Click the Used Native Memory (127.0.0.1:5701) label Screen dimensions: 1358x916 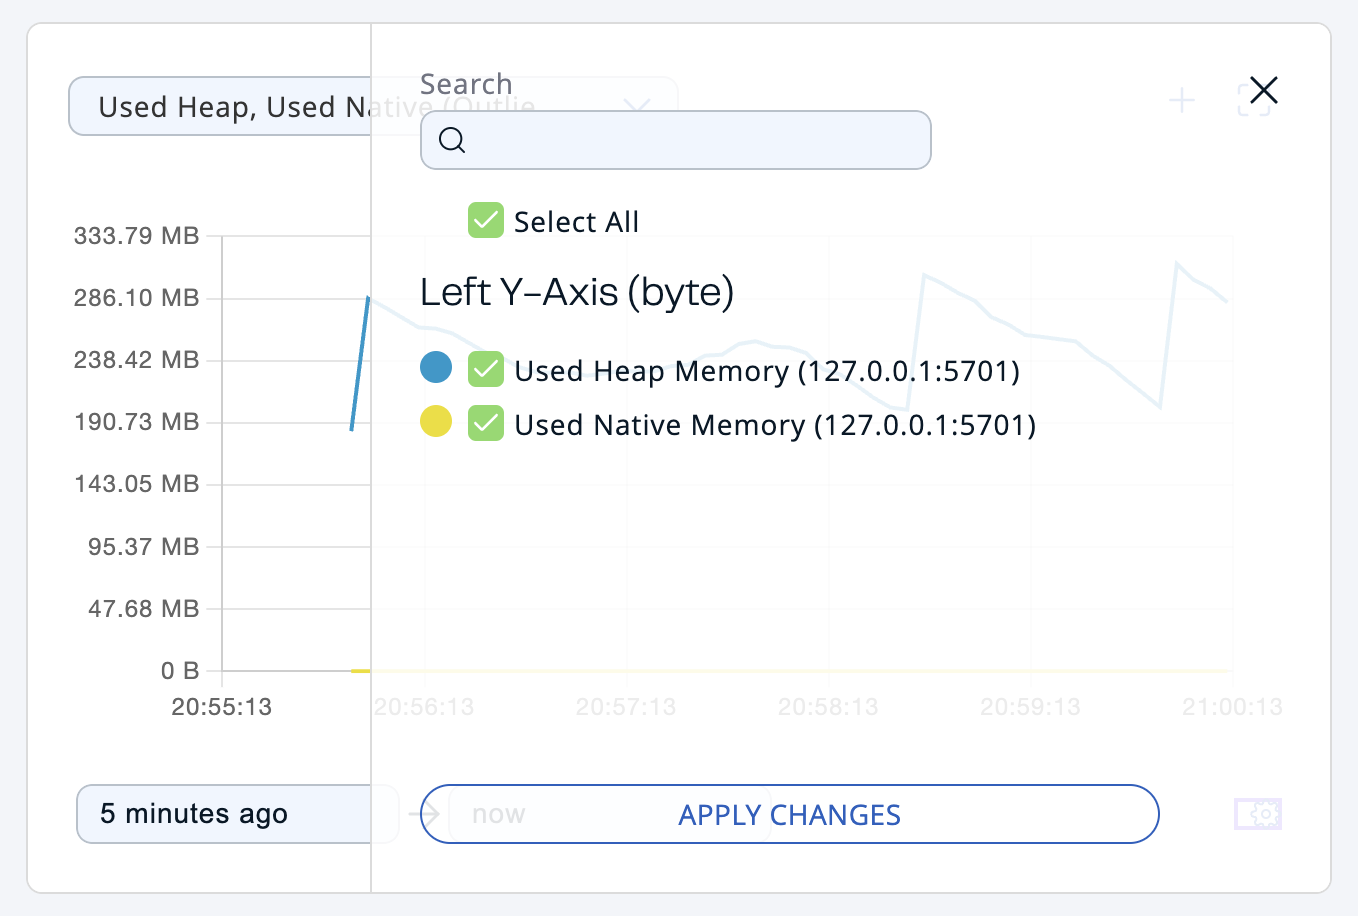774,425
